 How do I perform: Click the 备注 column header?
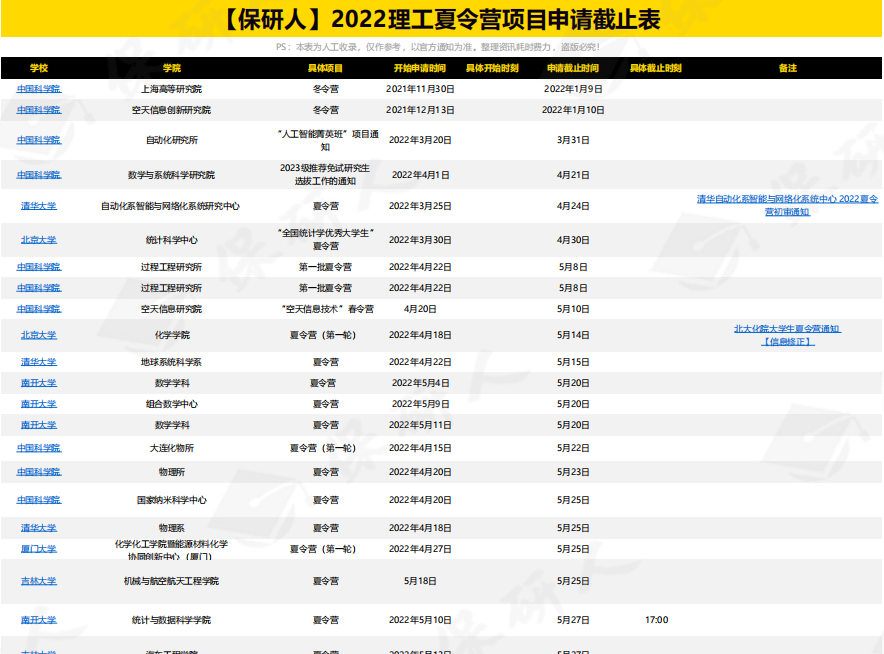pos(788,68)
